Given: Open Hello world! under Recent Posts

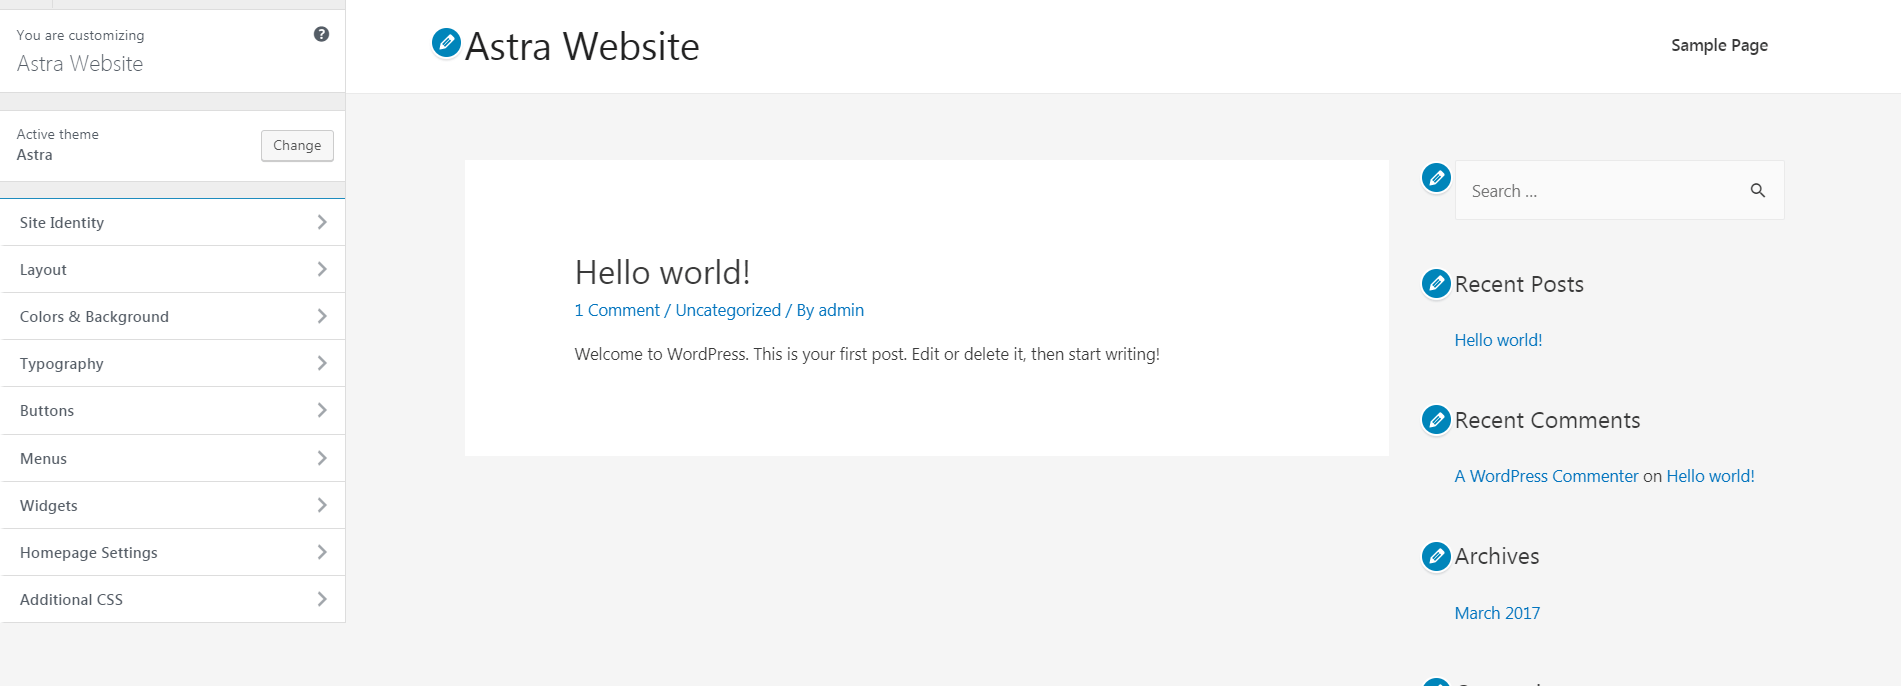Looking at the screenshot, I should pyautogui.click(x=1498, y=340).
